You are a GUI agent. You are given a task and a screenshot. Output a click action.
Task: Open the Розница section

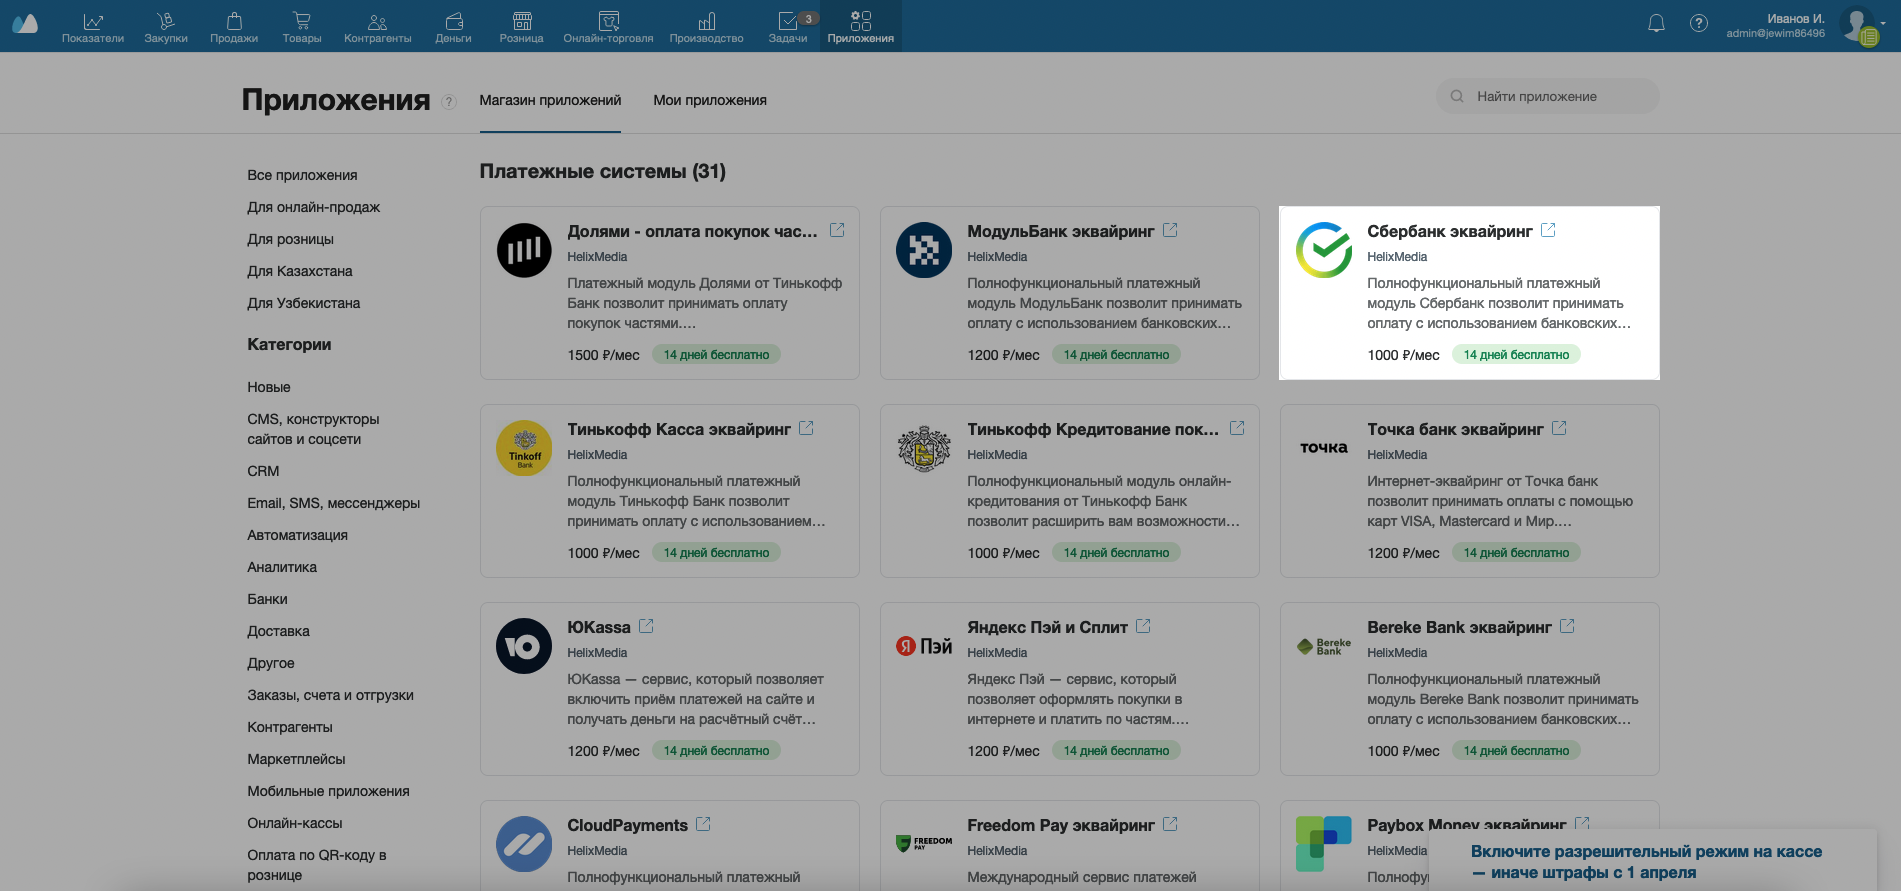[522, 27]
